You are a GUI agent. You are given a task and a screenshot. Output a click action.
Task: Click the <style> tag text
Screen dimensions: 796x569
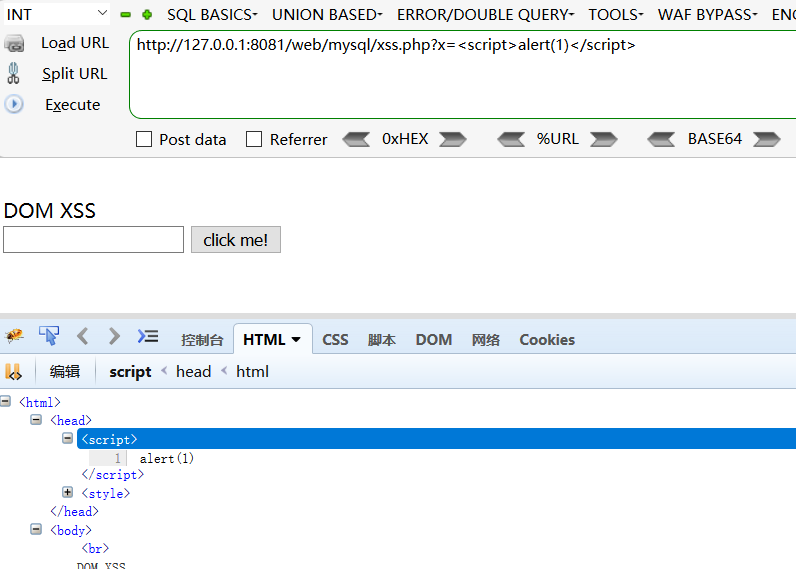[x=106, y=493]
